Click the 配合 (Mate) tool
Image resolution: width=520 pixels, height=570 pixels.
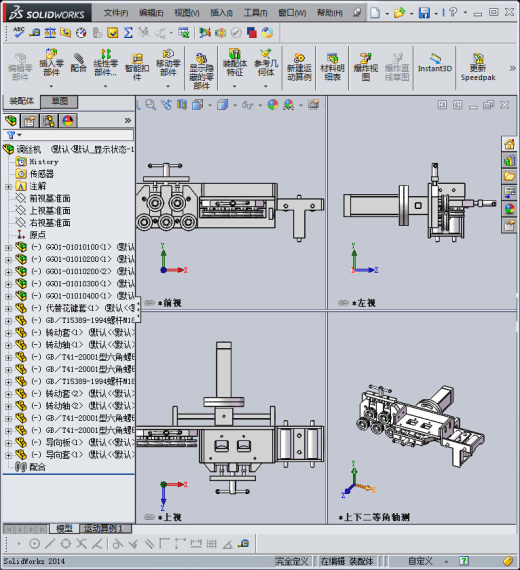[78, 62]
